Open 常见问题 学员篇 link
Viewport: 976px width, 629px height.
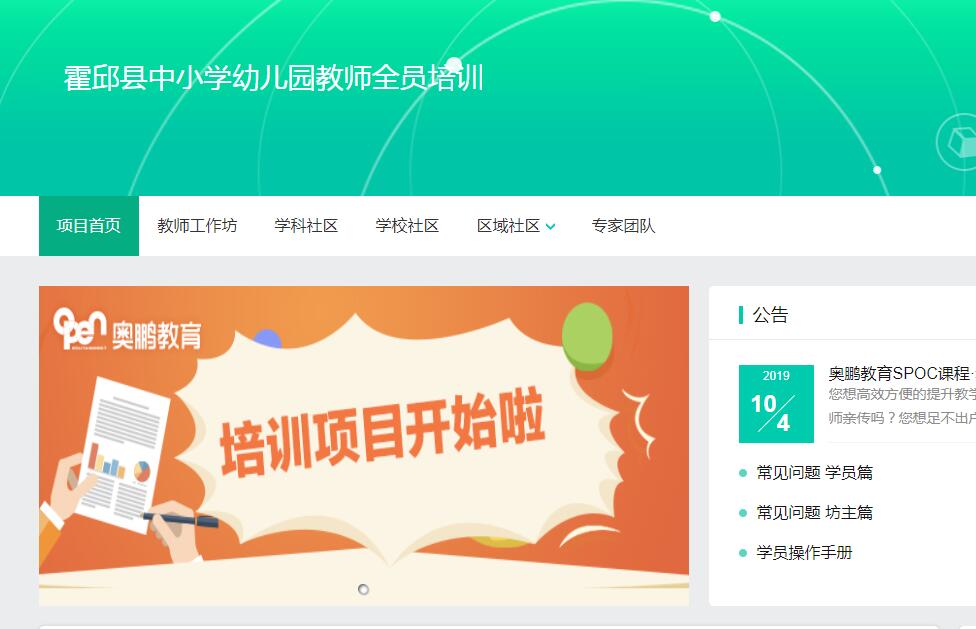(x=814, y=473)
